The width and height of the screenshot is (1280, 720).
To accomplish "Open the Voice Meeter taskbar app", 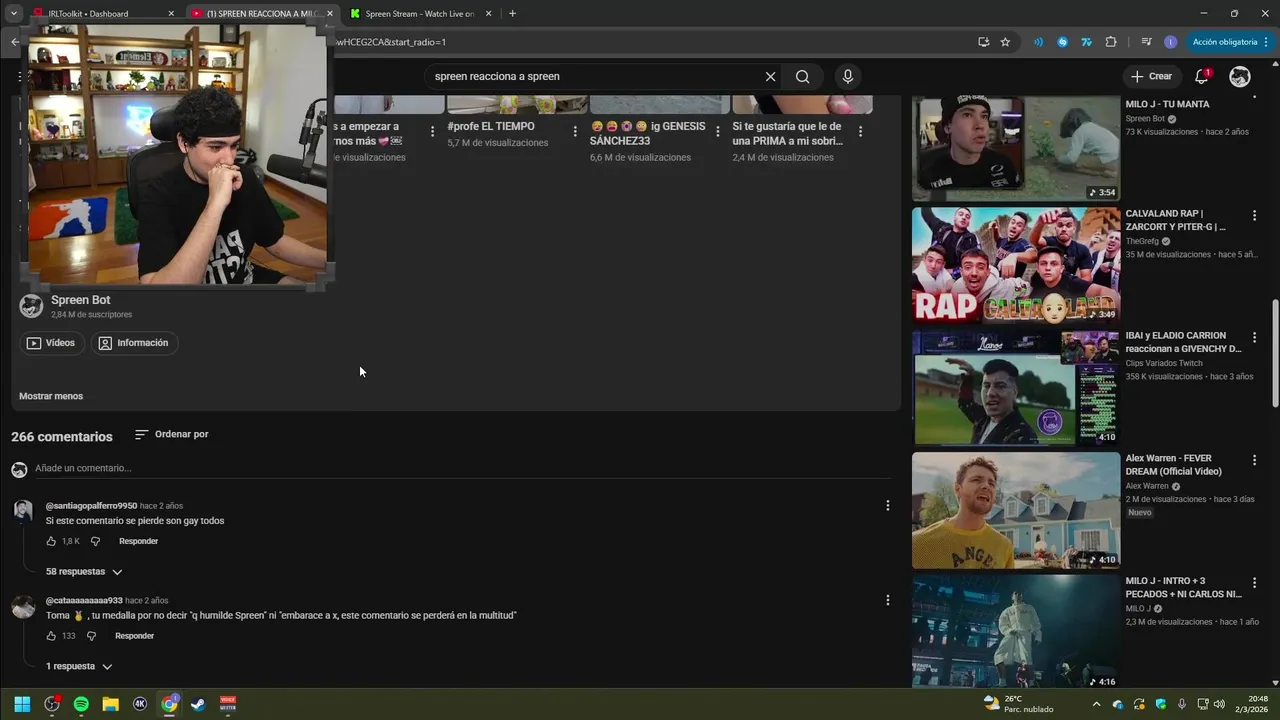I will [x=228, y=704].
